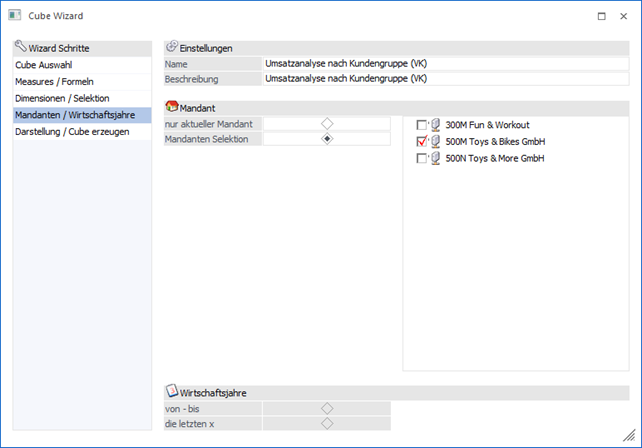642x448 pixels.
Task: Click the Beschreibung text field
Action: [444, 78]
